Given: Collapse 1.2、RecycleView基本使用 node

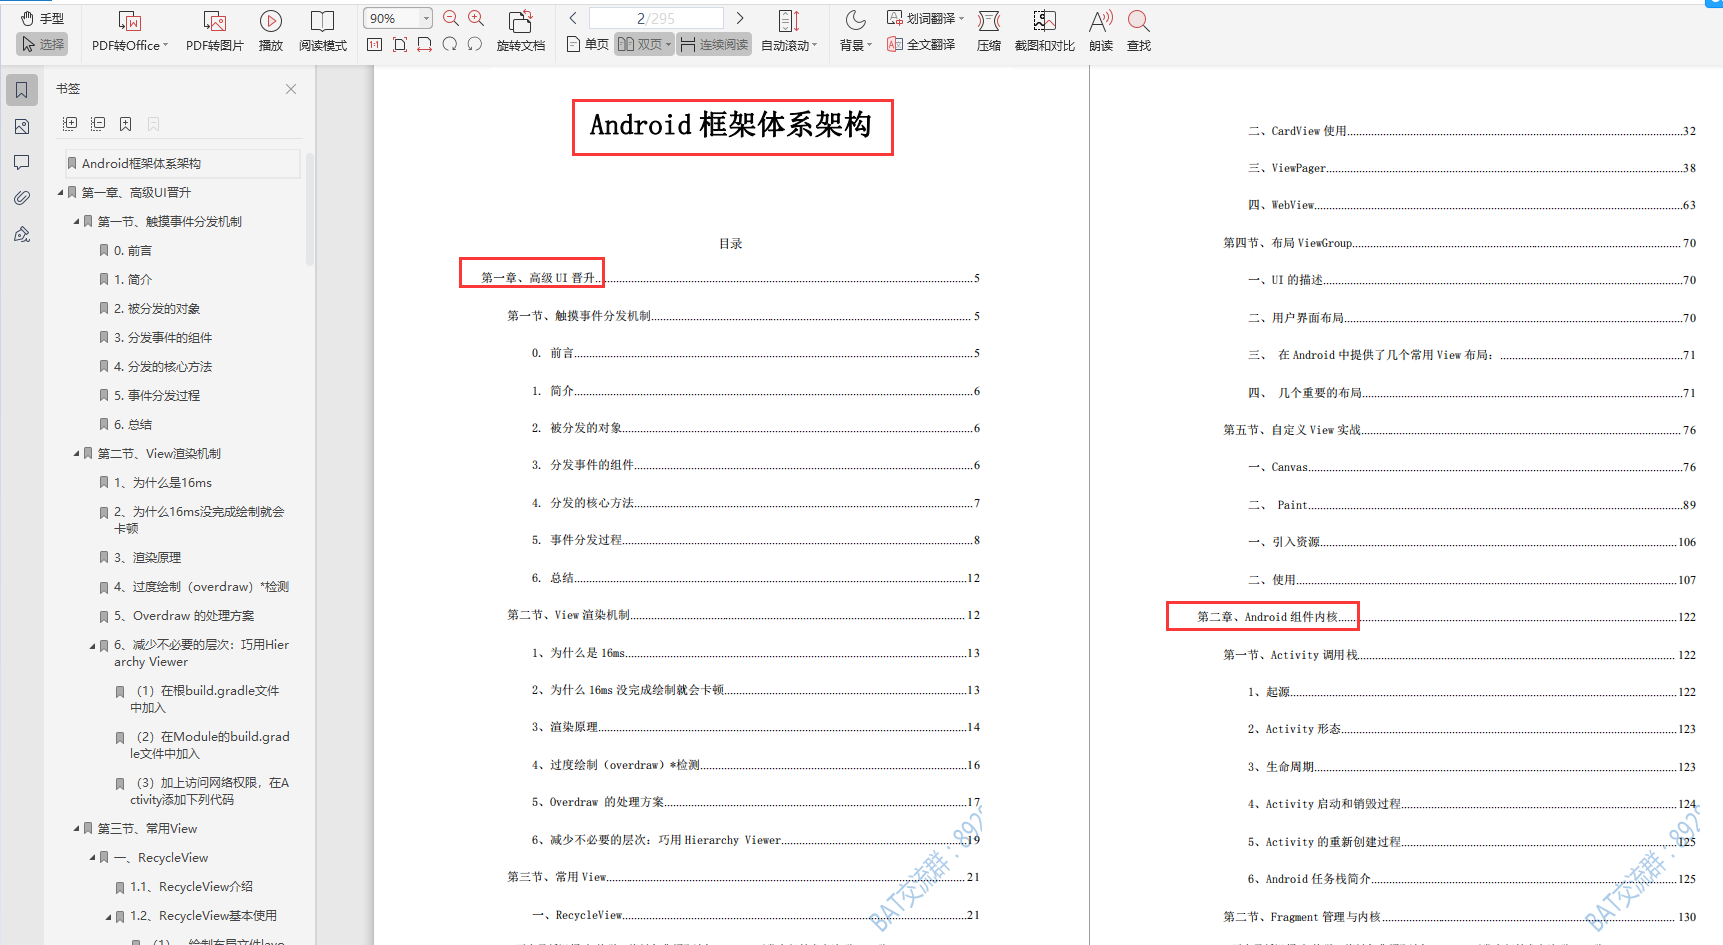Looking at the screenshot, I should [108, 915].
